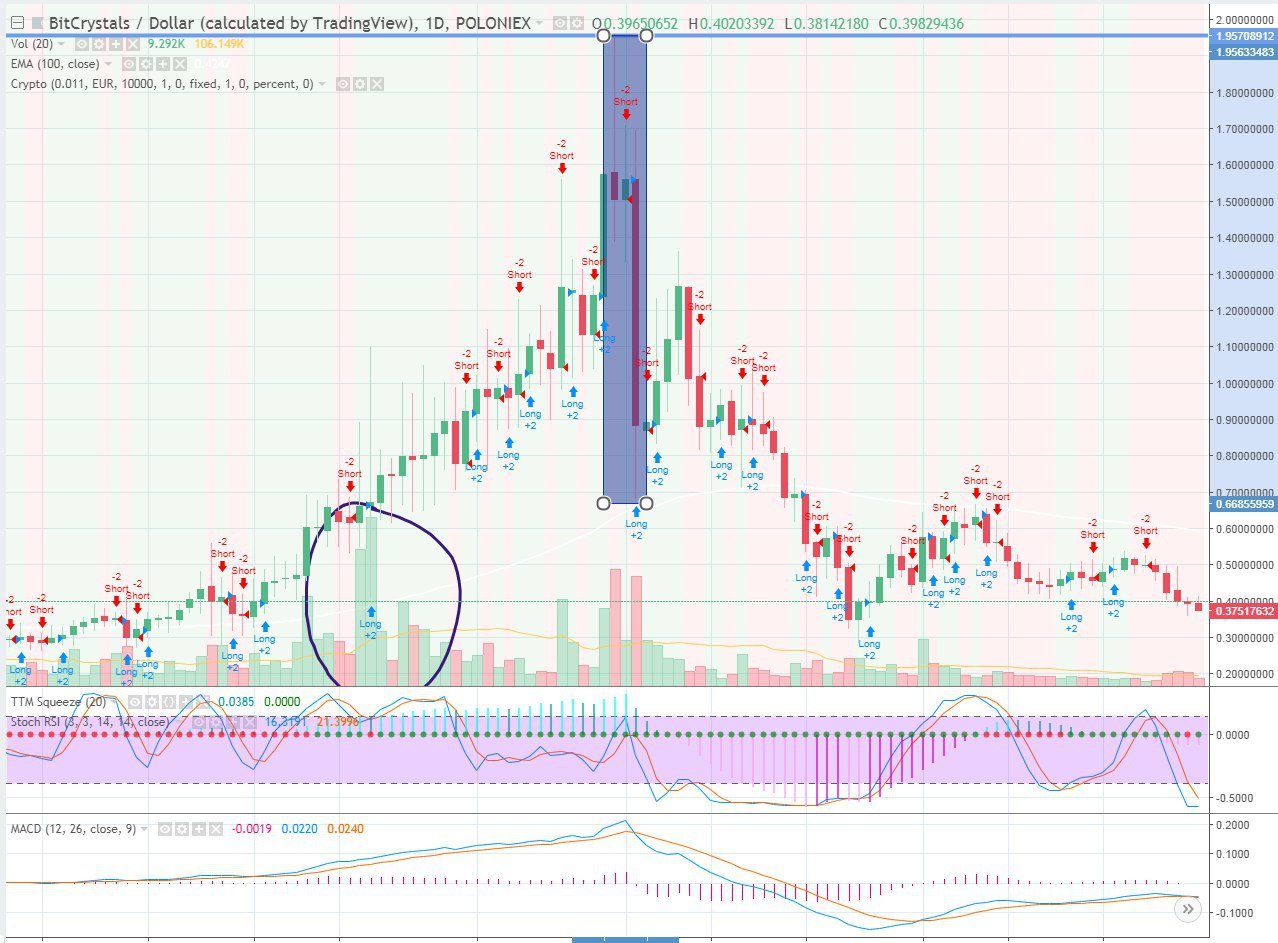The width and height of the screenshot is (1278, 943).
Task: Select top-left handle of the blue rectangle
Action: 603,36
